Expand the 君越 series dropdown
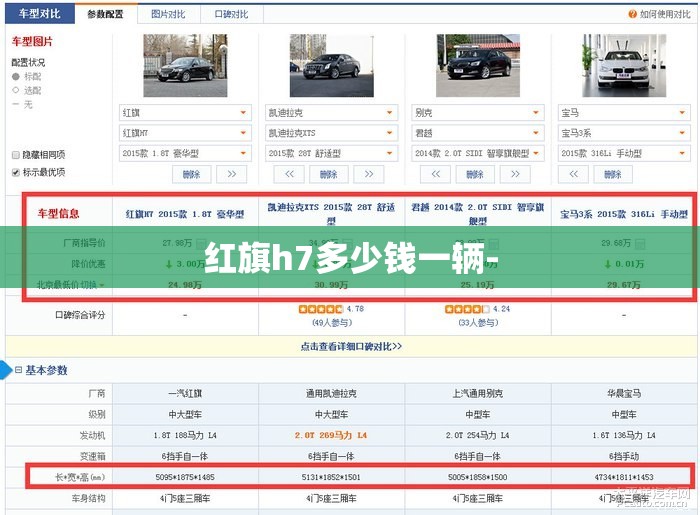 click(478, 133)
